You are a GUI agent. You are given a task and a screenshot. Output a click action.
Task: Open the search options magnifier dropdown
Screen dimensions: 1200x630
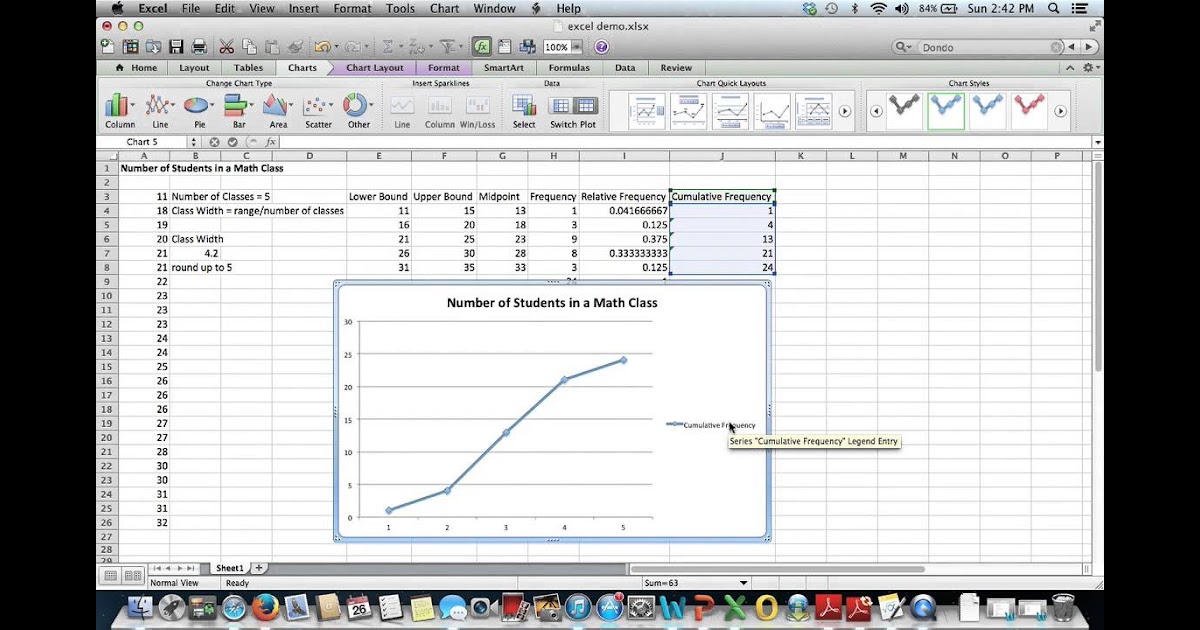[904, 47]
